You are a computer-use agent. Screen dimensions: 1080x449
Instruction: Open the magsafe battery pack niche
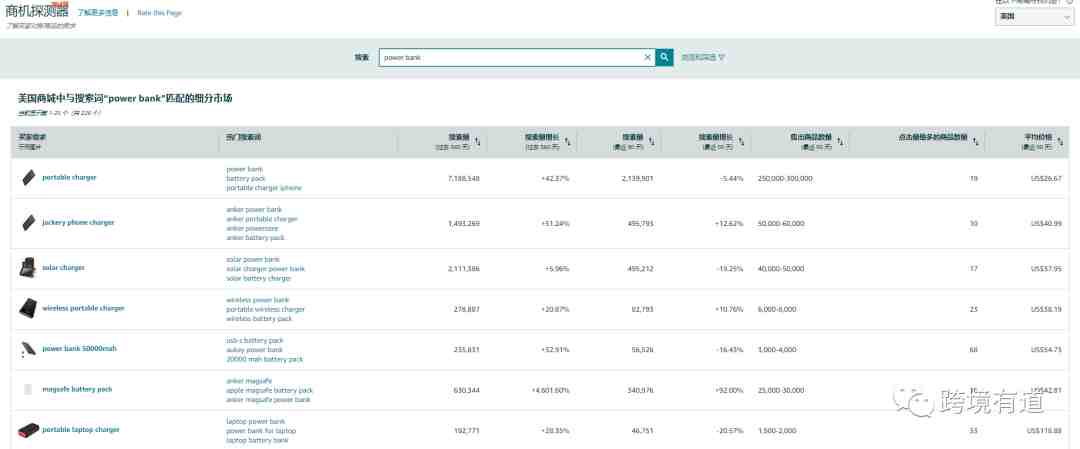click(77, 389)
